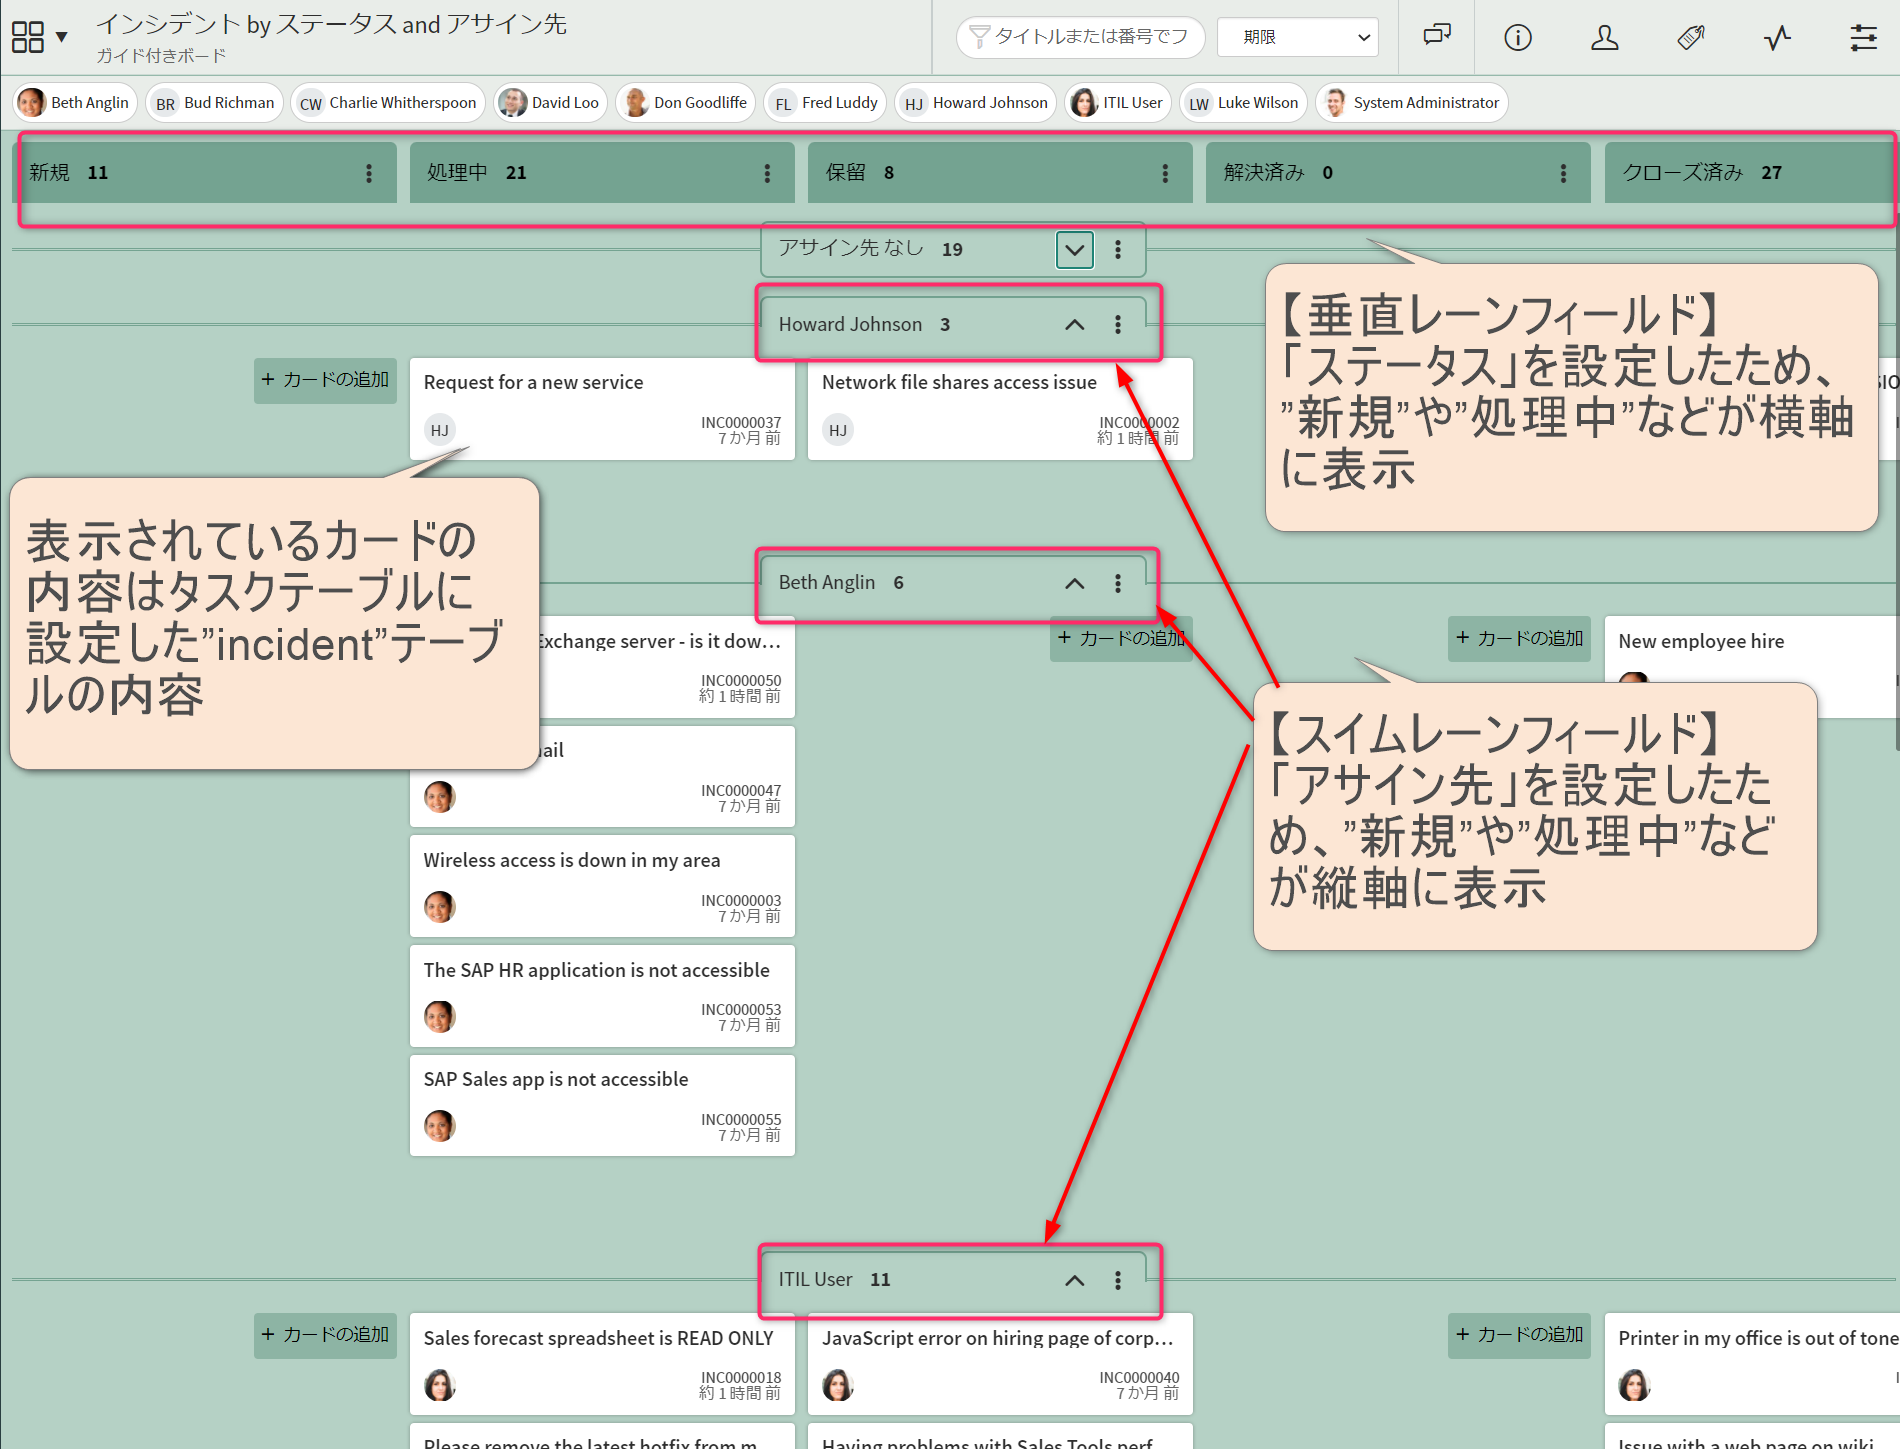Viewport: 1900px width, 1449px height.
Task: Click the HJ avatar on Network file shares card
Action: pos(838,429)
